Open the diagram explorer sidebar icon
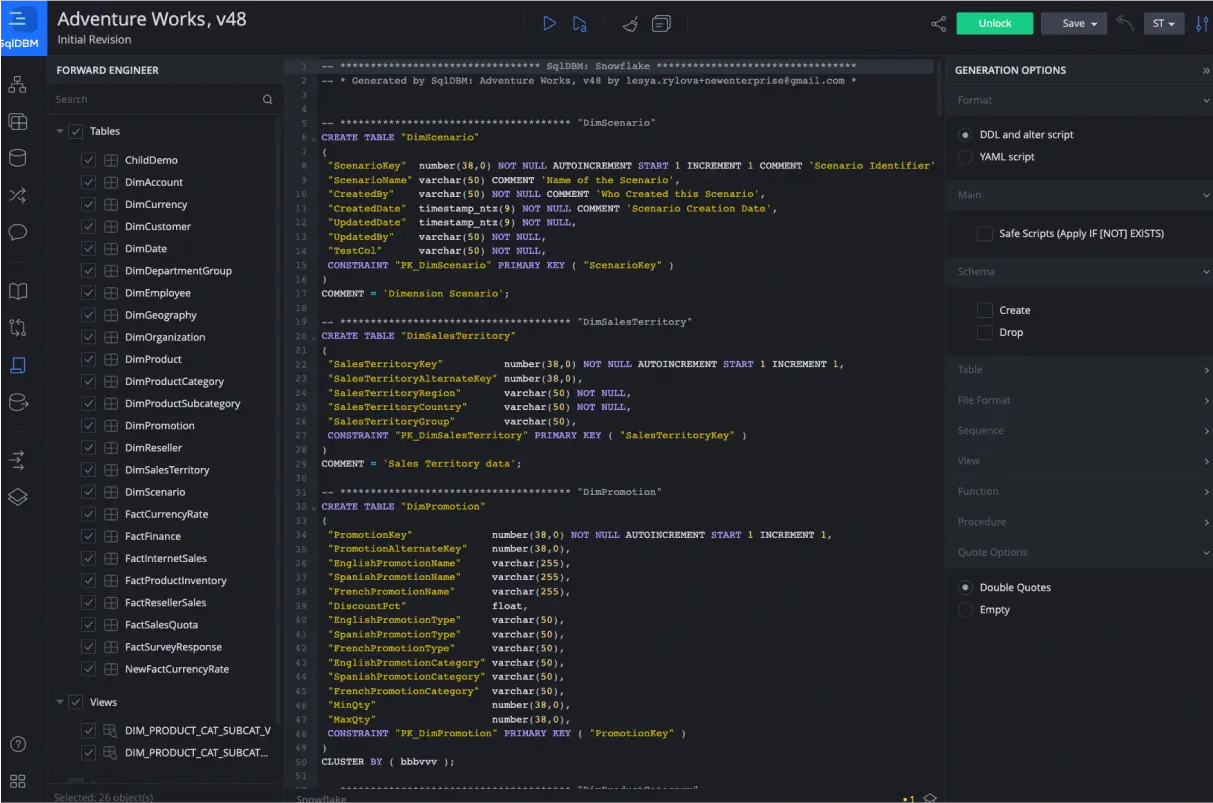 [17, 84]
